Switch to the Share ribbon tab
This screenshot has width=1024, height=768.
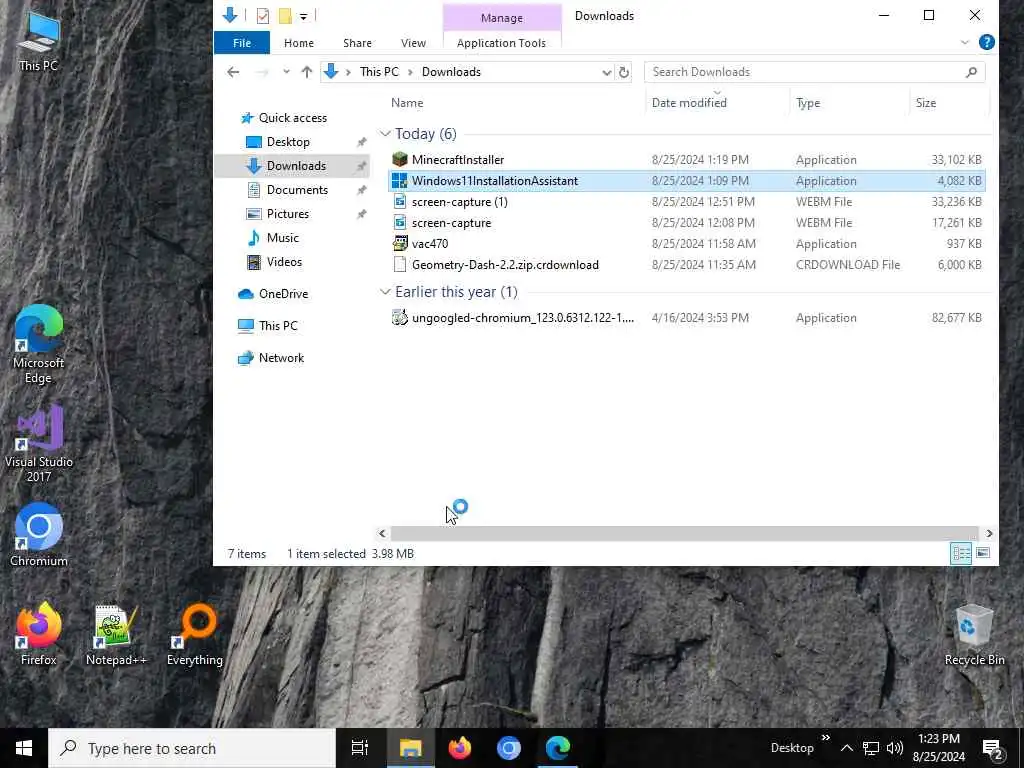coord(357,42)
